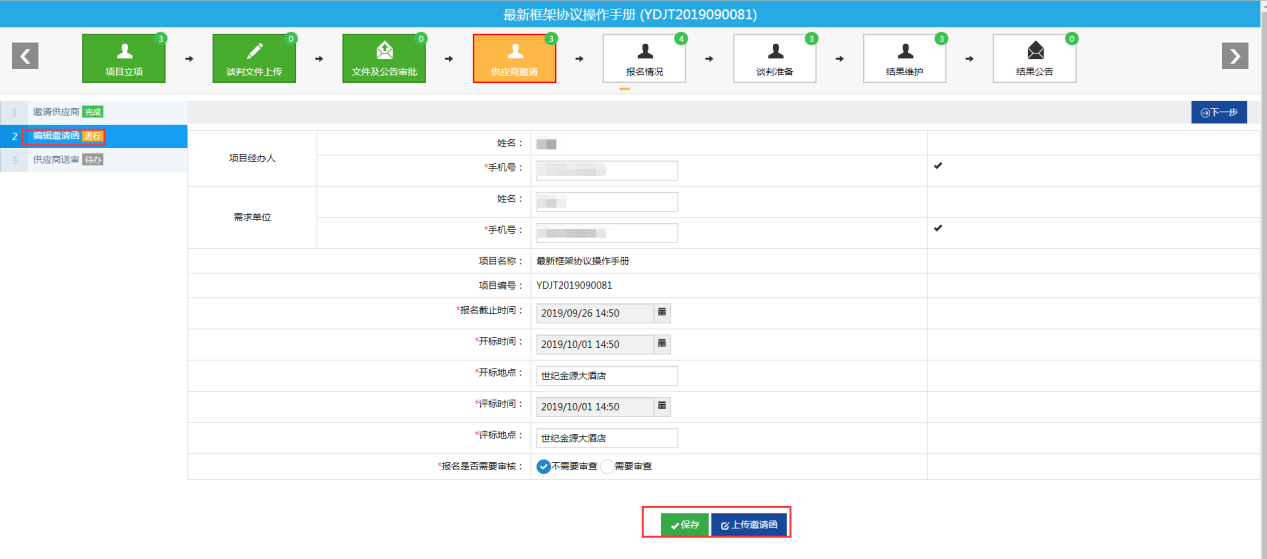This screenshot has width=1267, height=559.
Task: Click the 项目经办人 row label
Action: tap(252, 158)
